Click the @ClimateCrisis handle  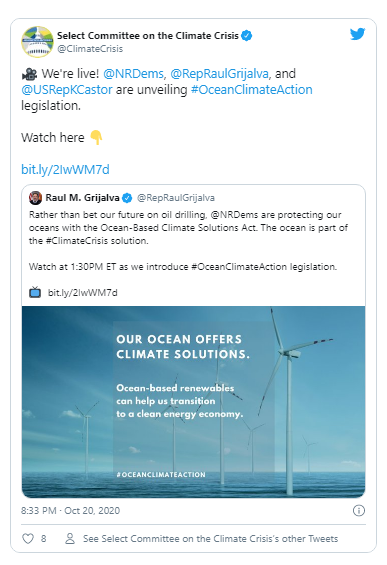[x=90, y=49]
